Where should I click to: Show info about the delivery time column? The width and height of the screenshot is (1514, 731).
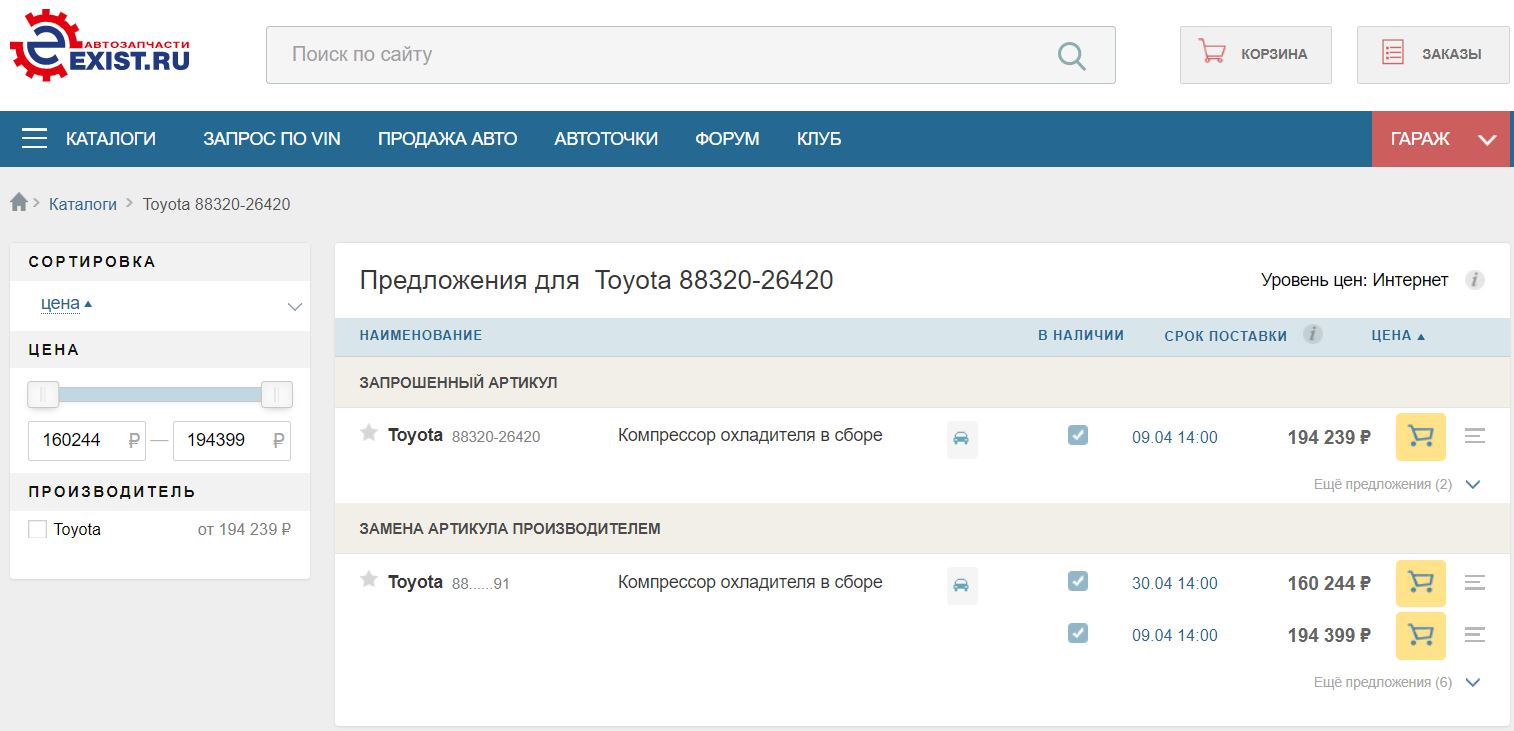(x=1313, y=334)
